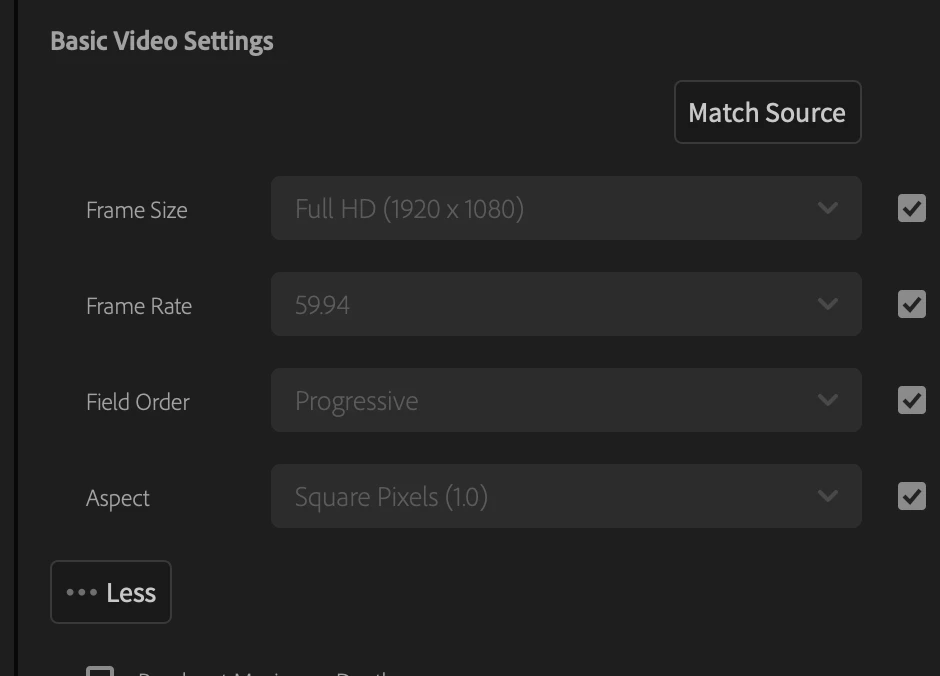Disable the Field Order match source checkbox
This screenshot has width=940, height=676.
[911, 400]
